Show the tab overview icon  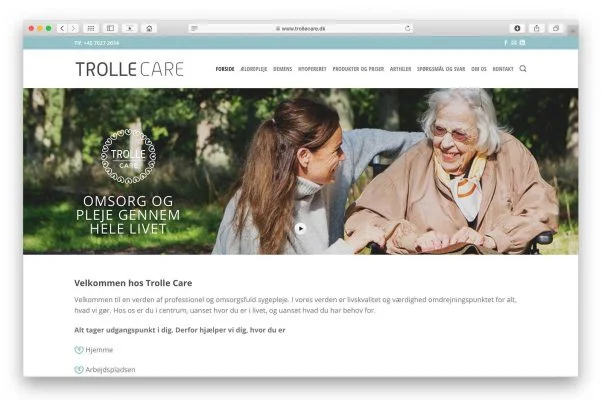pos(556,28)
